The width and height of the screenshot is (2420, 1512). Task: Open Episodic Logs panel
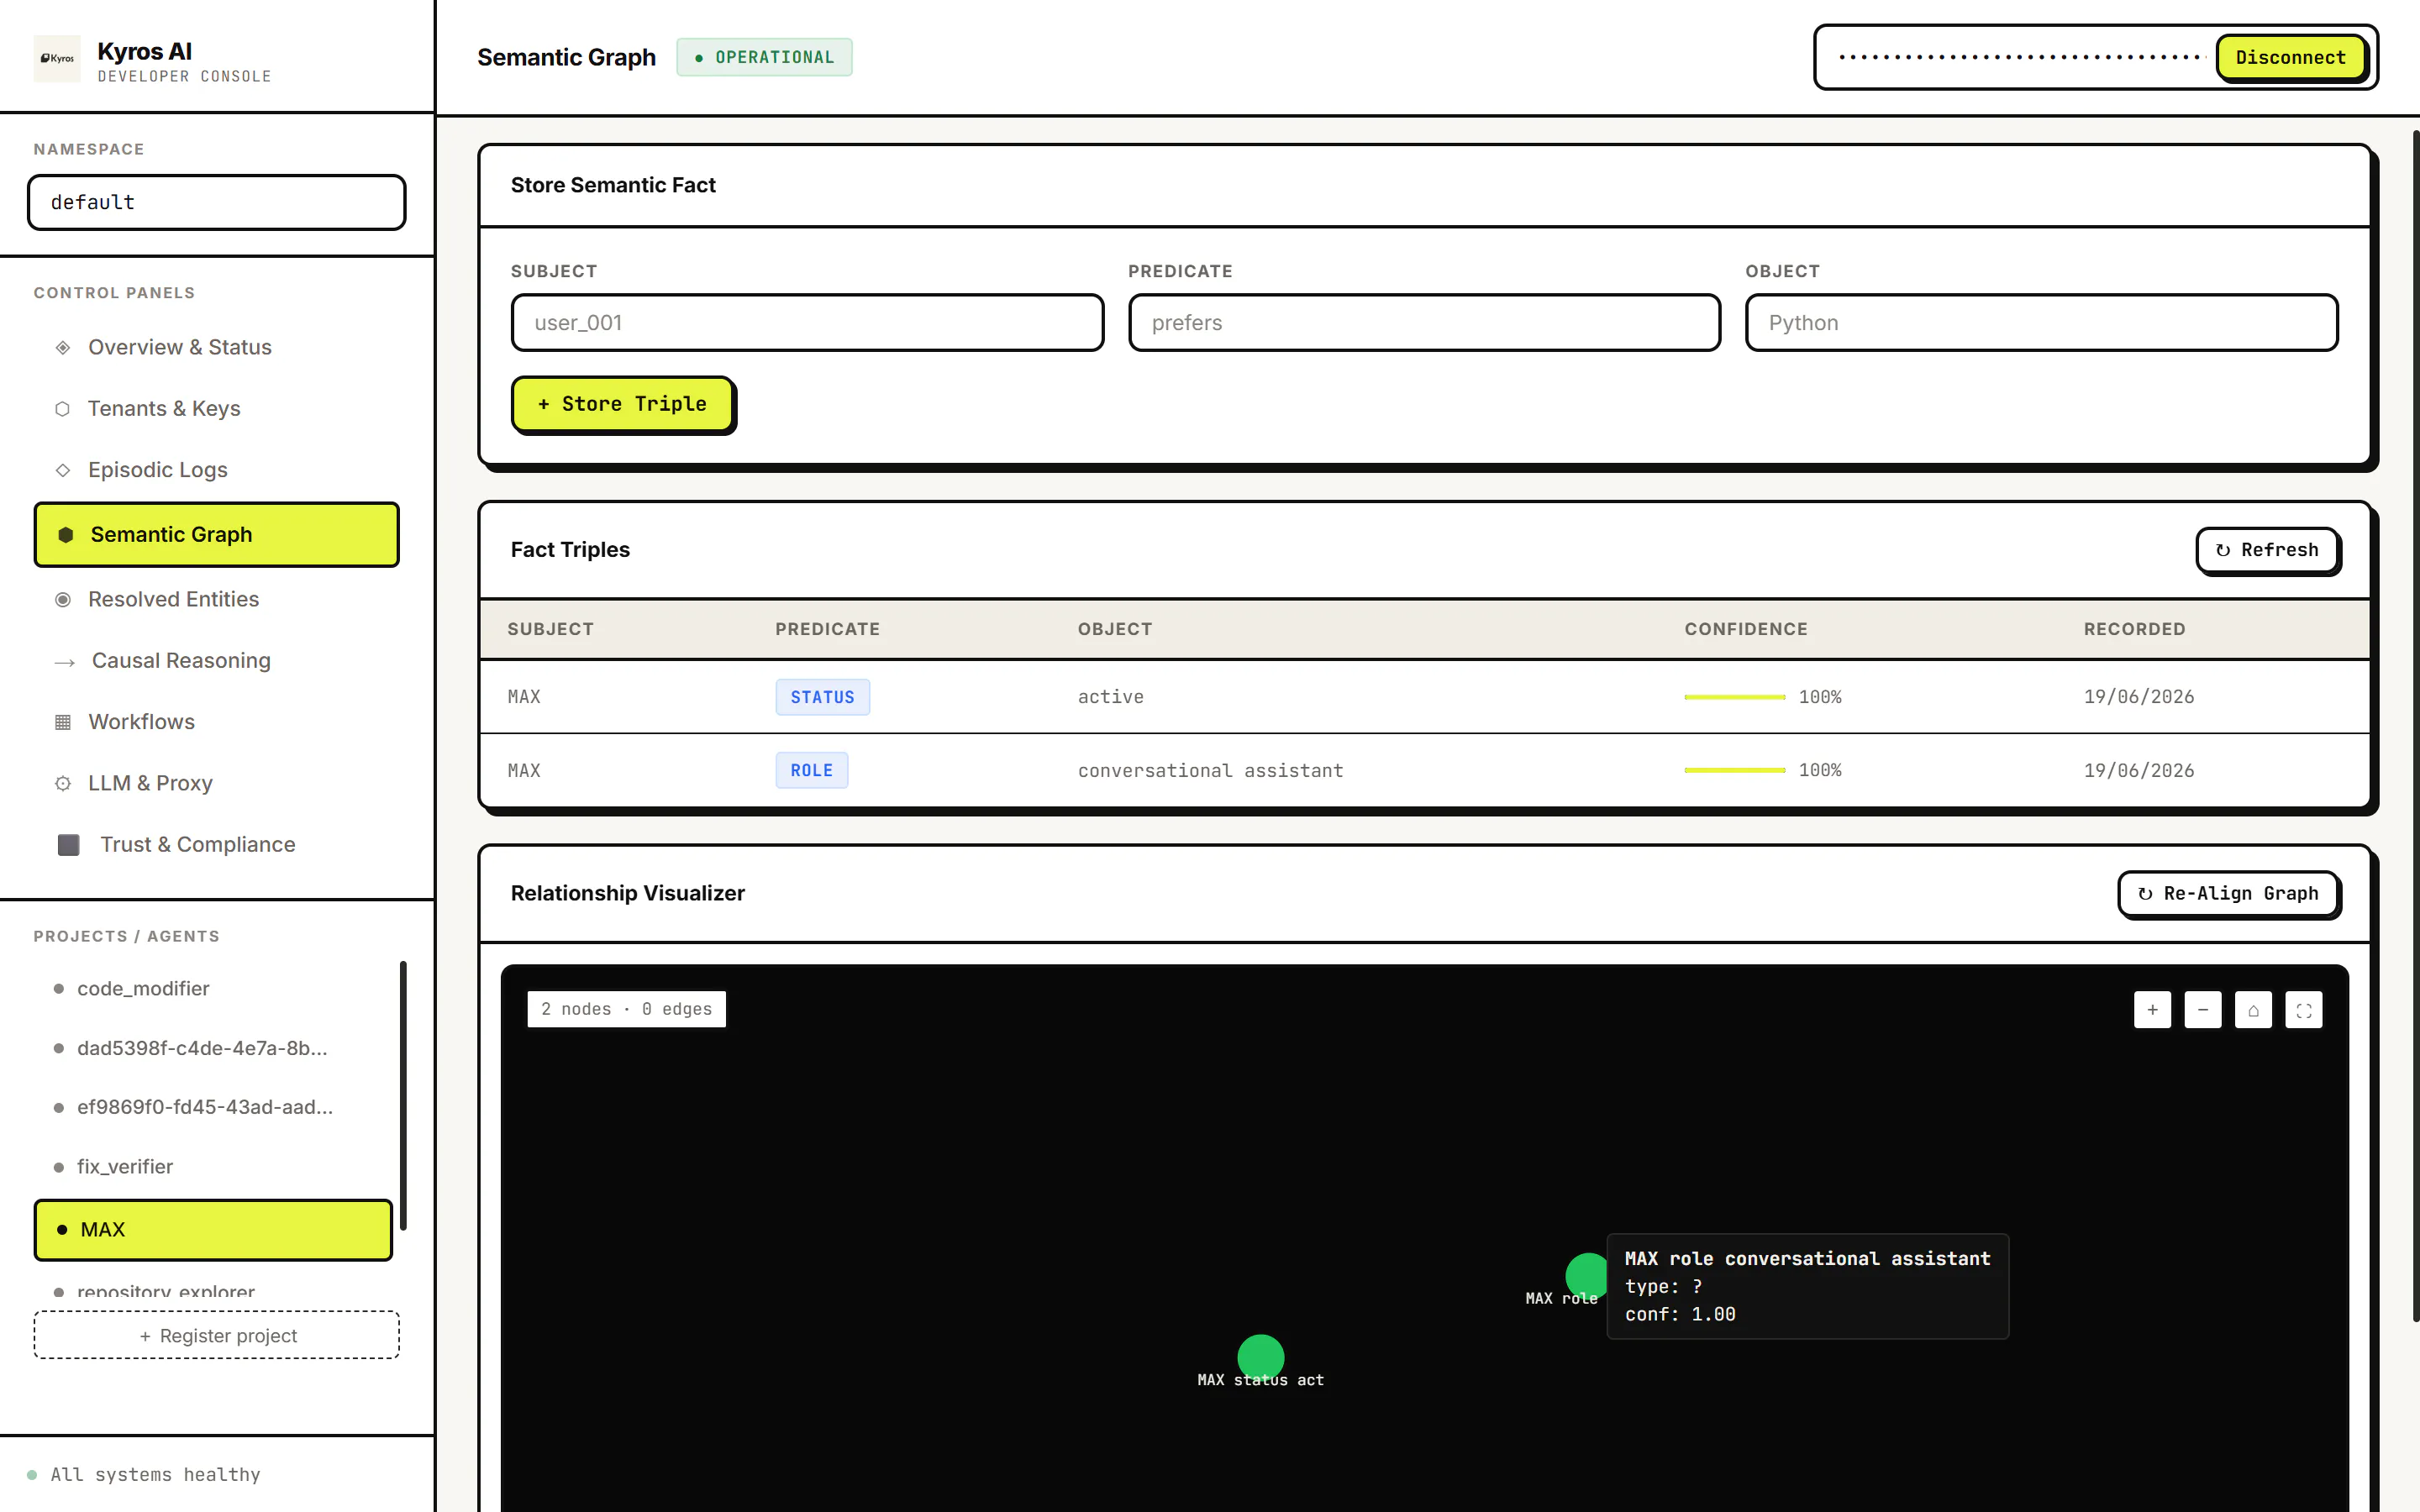coord(217,469)
